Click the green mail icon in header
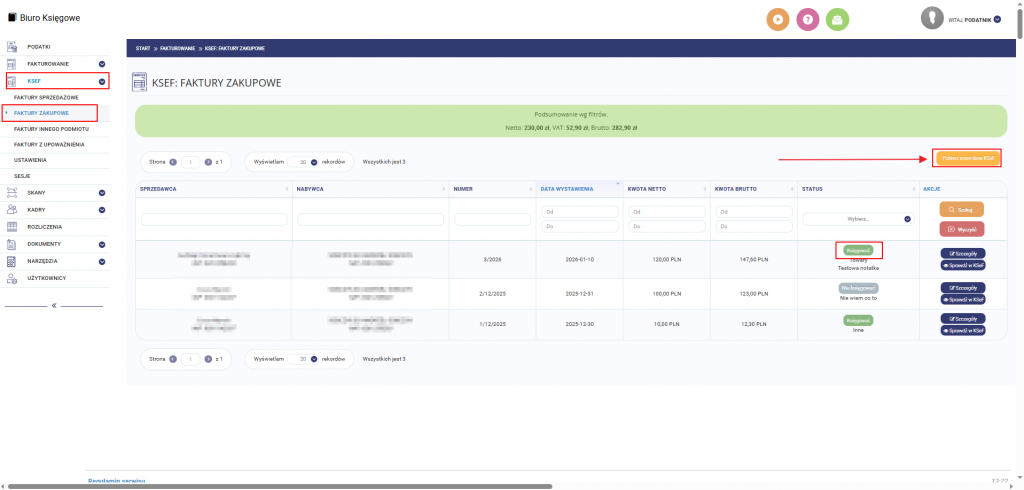The width and height of the screenshot is (1024, 490). (x=839, y=18)
